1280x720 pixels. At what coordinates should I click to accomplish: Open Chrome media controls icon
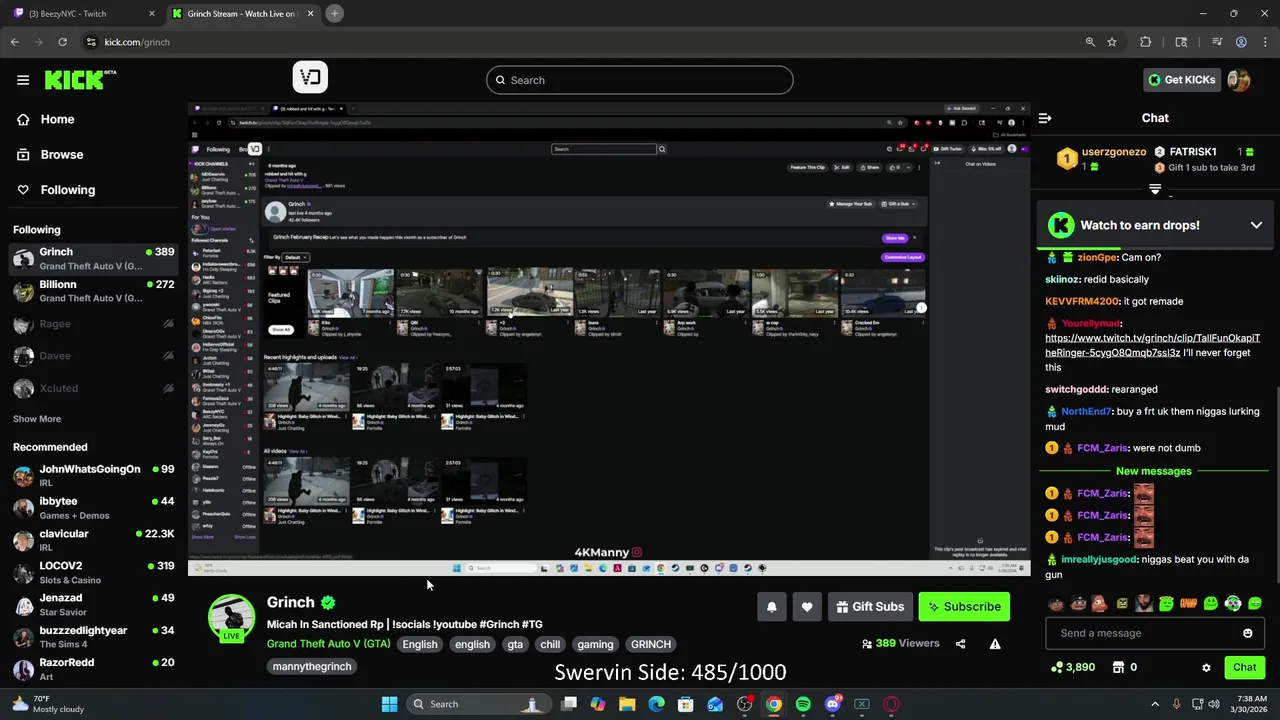pyautogui.click(x=1217, y=42)
